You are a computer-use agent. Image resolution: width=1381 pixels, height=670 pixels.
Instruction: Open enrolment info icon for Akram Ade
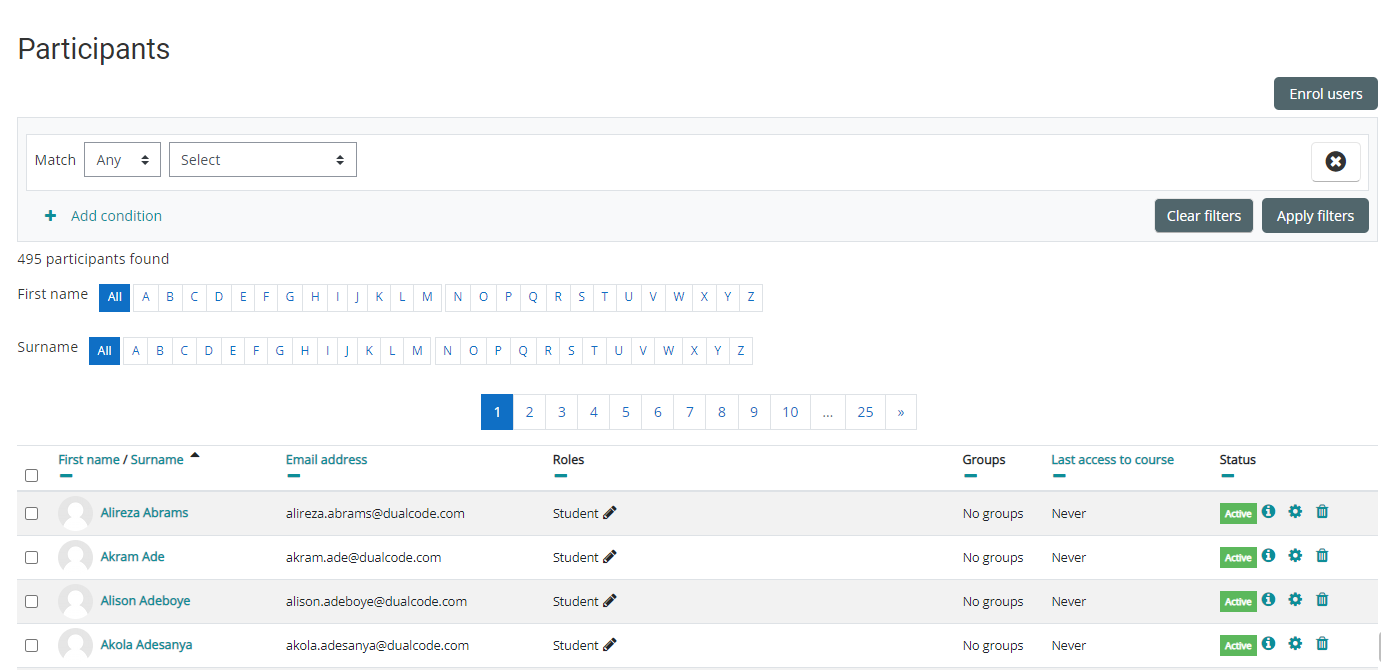[x=1268, y=556]
